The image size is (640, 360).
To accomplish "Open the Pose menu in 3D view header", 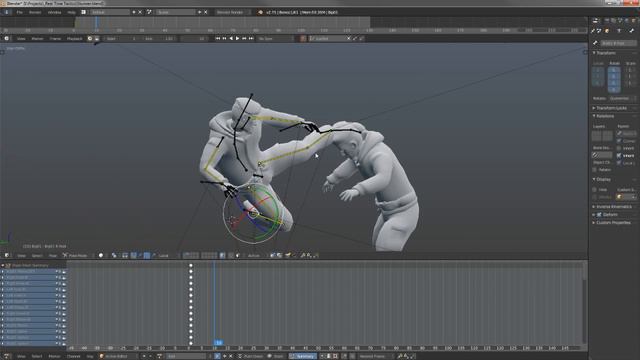I will (x=53, y=256).
